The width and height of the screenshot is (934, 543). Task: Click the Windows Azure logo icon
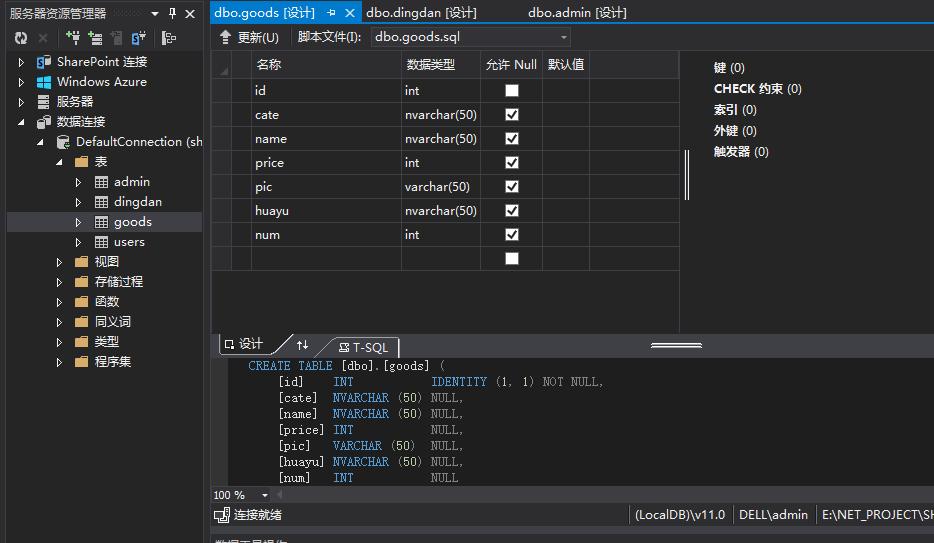[x=43, y=82]
